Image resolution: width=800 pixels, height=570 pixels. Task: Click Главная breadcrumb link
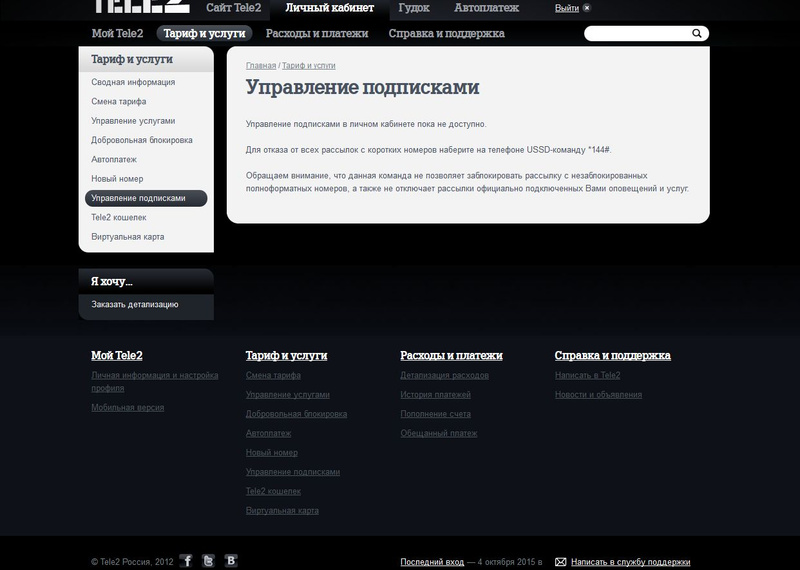pos(261,65)
